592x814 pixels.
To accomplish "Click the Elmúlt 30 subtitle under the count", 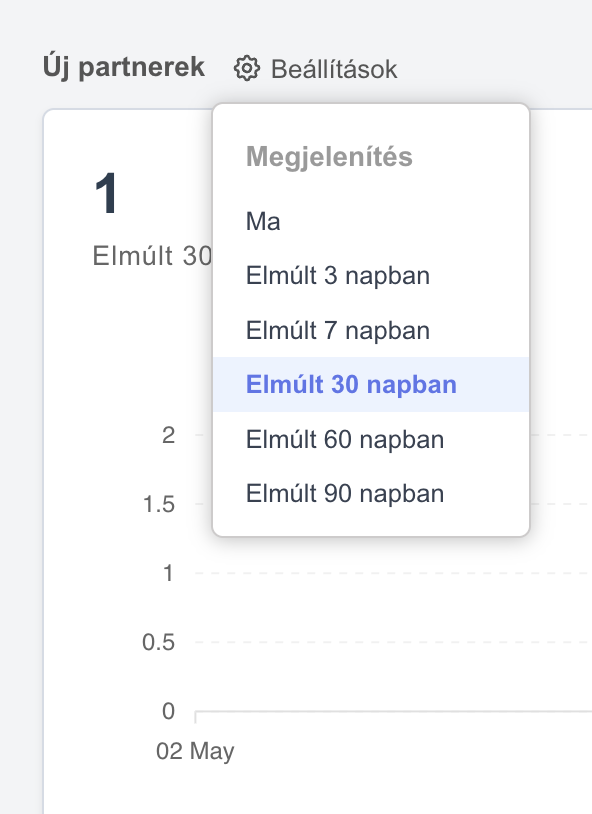I will [x=152, y=255].
